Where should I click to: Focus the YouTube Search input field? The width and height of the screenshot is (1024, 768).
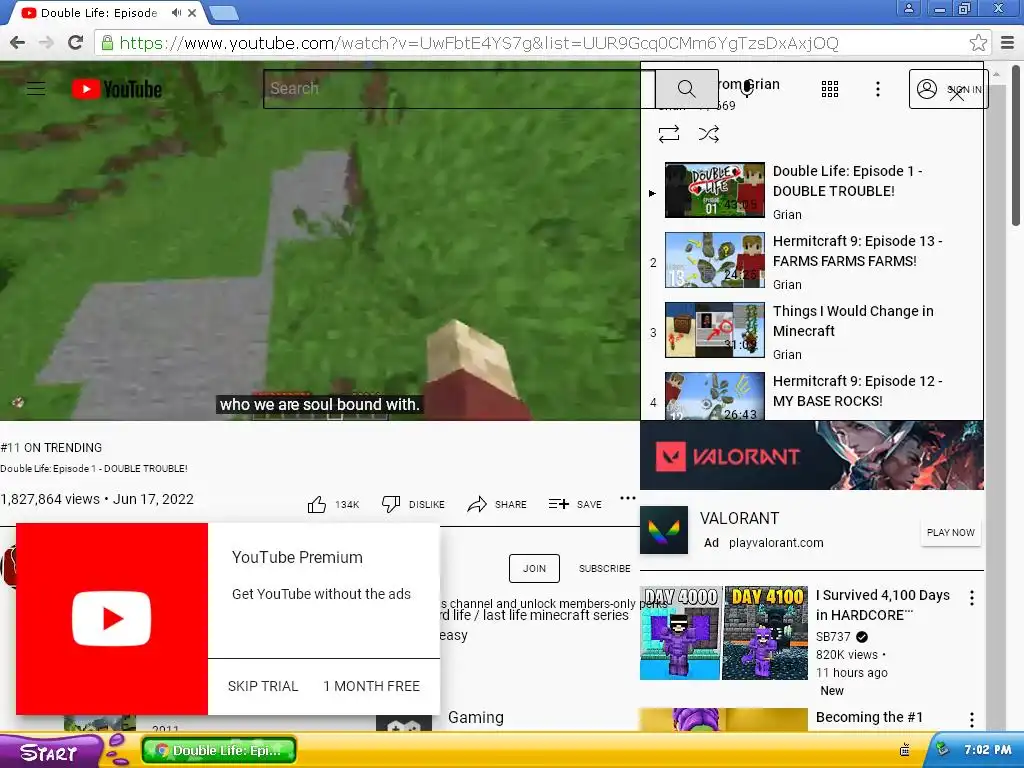pyautogui.click(x=459, y=89)
